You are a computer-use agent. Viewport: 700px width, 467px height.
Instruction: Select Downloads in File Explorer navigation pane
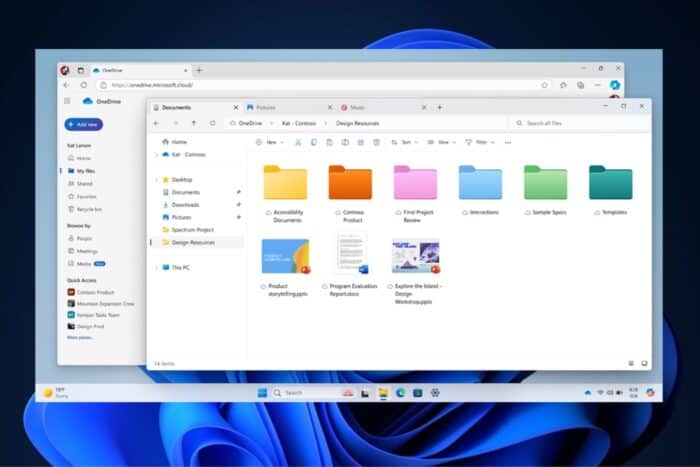point(185,205)
